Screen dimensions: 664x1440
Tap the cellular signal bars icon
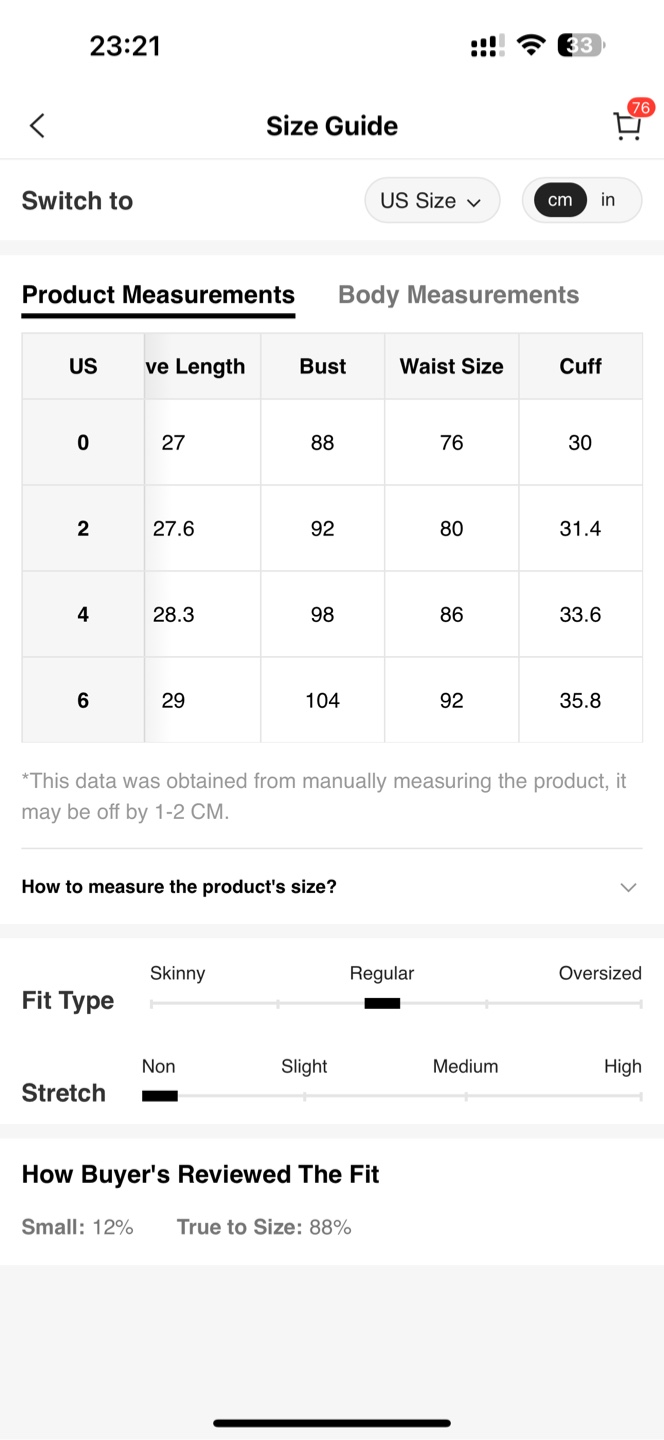tap(488, 46)
